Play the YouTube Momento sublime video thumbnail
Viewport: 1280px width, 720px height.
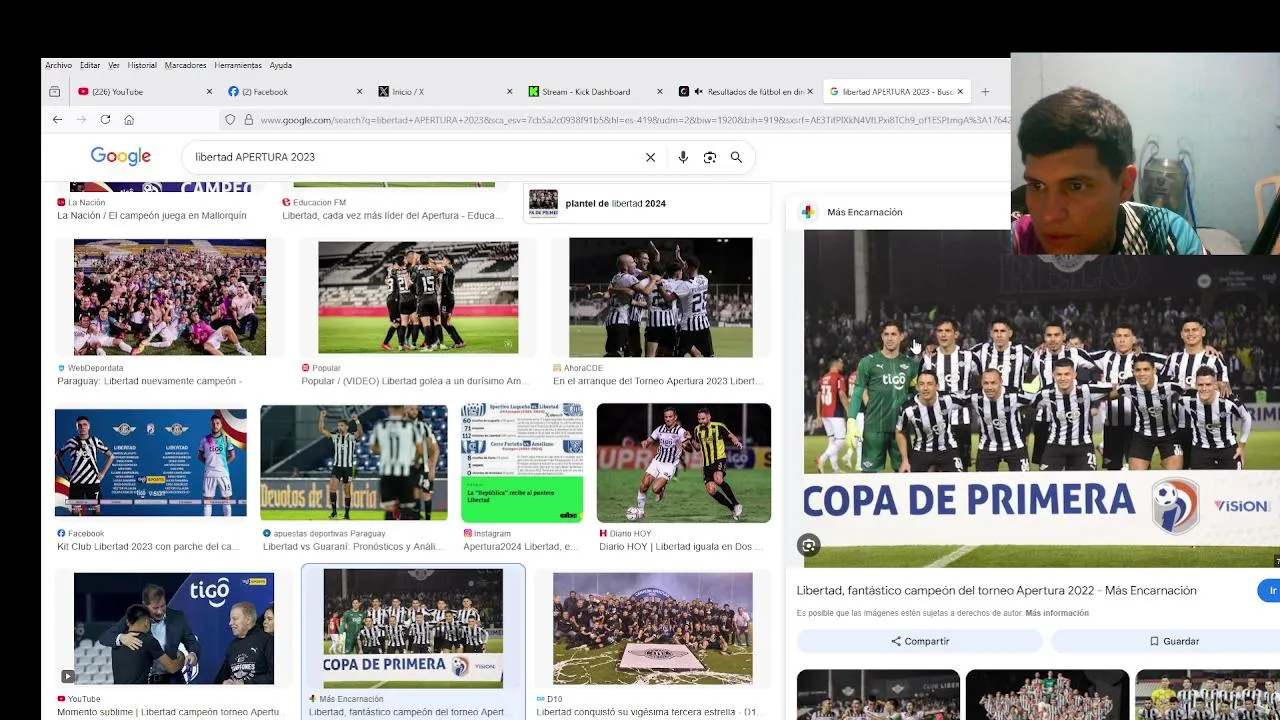pyautogui.click(x=174, y=628)
